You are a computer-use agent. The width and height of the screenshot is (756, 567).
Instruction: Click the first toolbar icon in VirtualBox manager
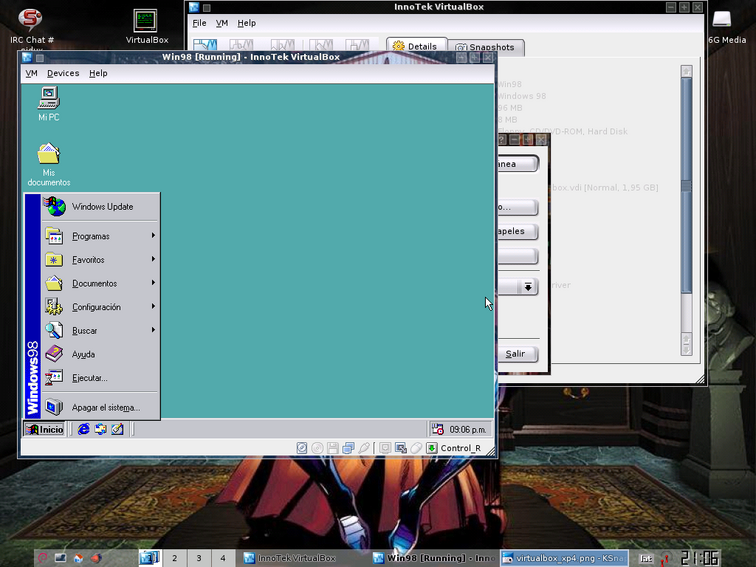click(205, 44)
